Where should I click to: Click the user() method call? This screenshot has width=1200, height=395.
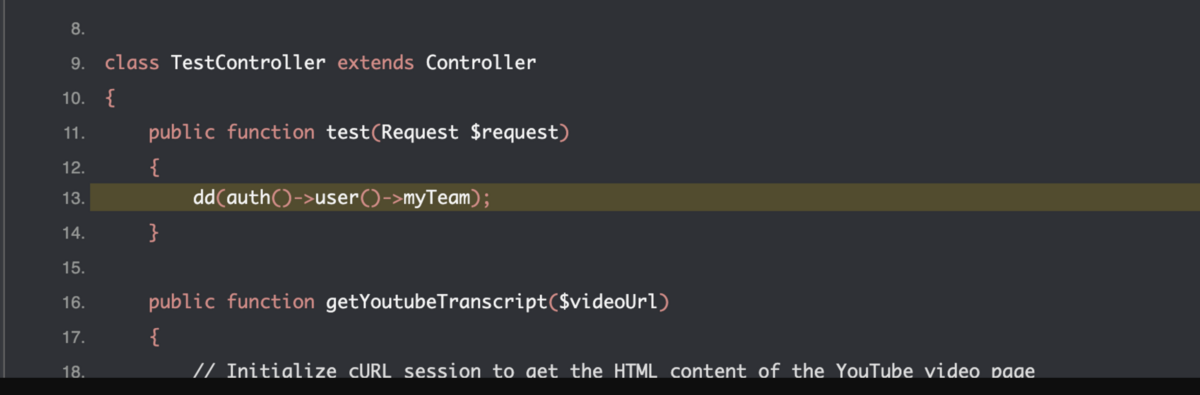pyautogui.click(x=347, y=198)
